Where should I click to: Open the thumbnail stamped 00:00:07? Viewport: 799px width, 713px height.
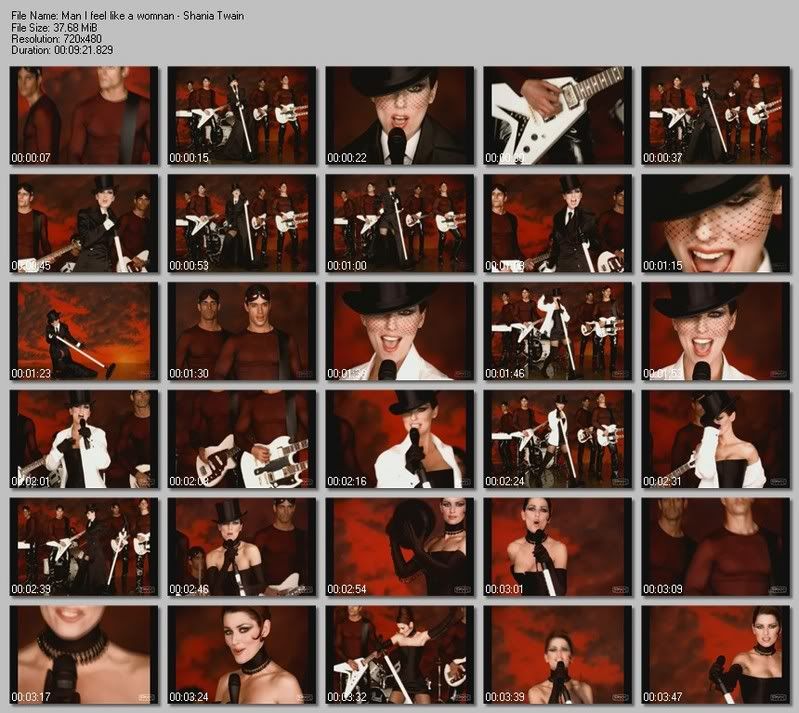[84, 116]
